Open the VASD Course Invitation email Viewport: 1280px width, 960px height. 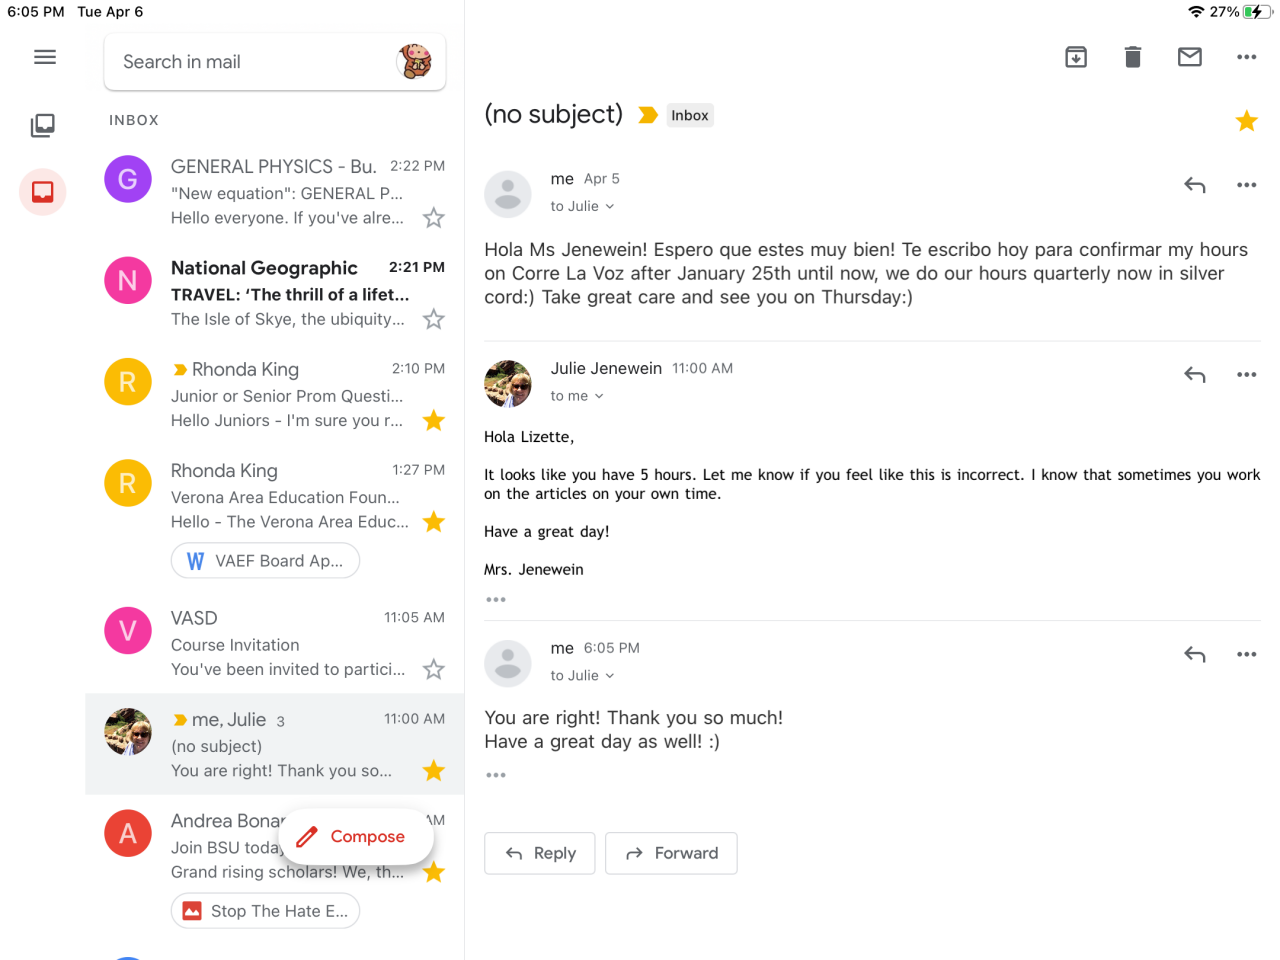tap(290, 644)
